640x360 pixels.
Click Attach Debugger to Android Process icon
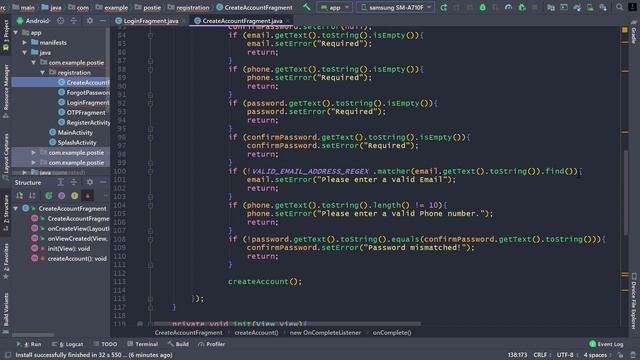coord(522,7)
